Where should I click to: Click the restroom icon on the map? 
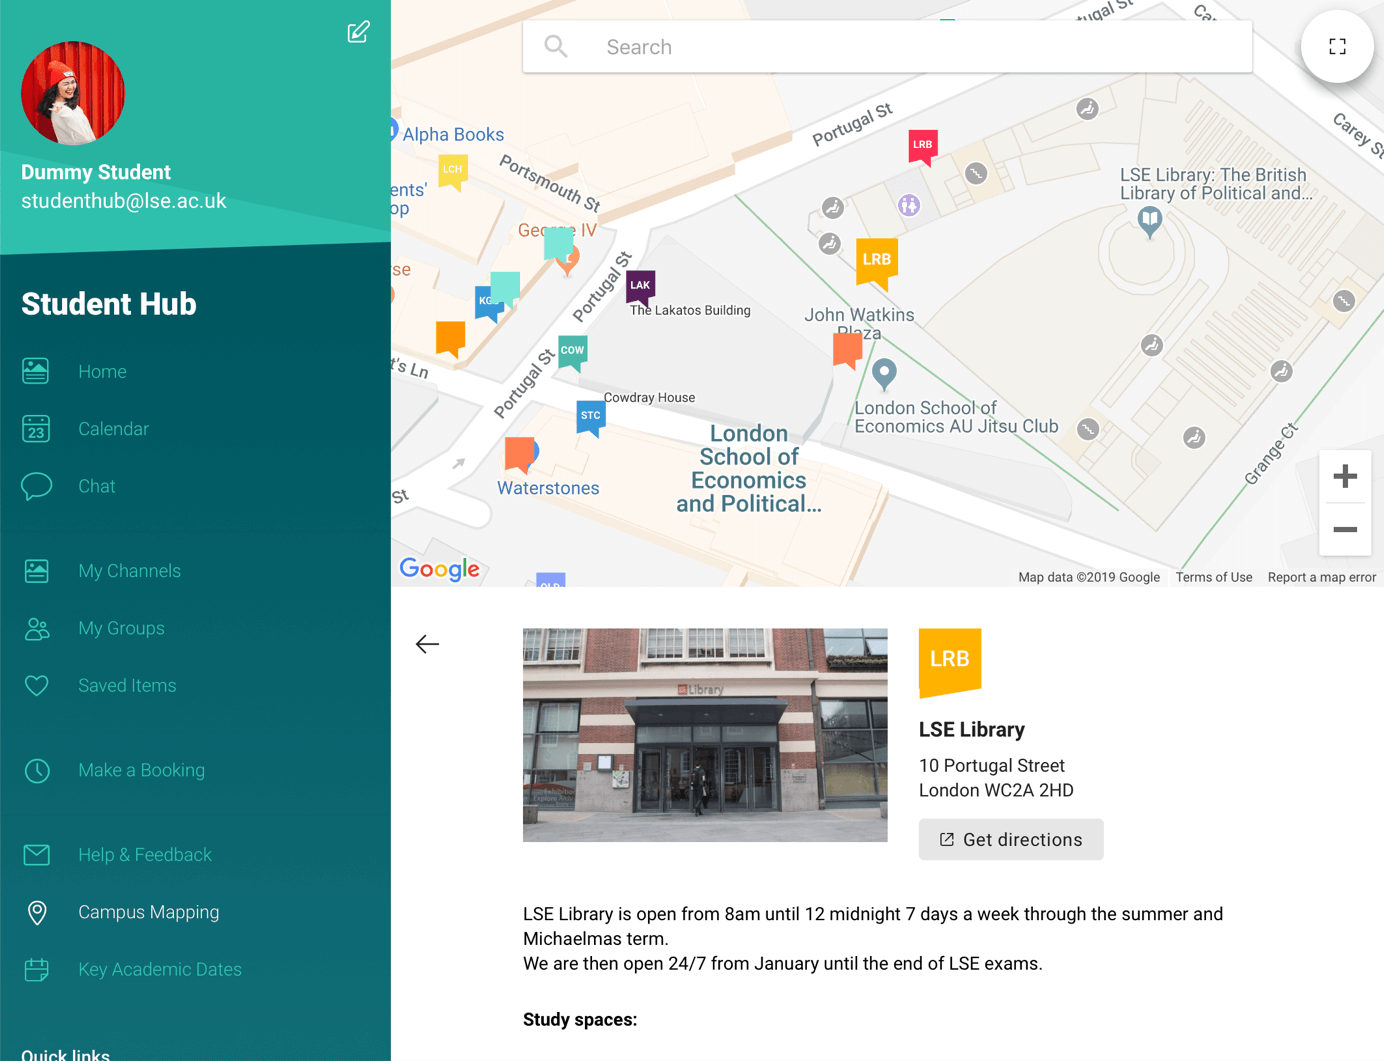point(909,206)
